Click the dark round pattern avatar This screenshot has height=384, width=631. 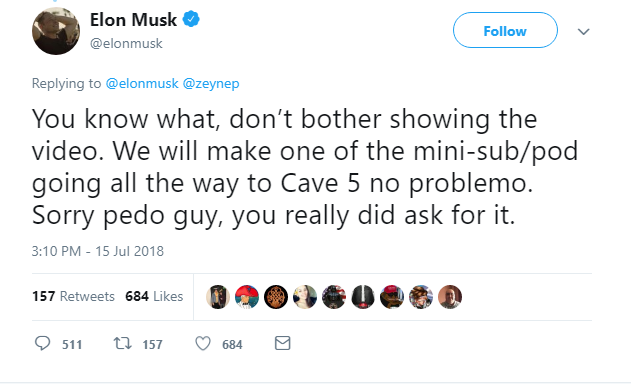click(x=276, y=297)
